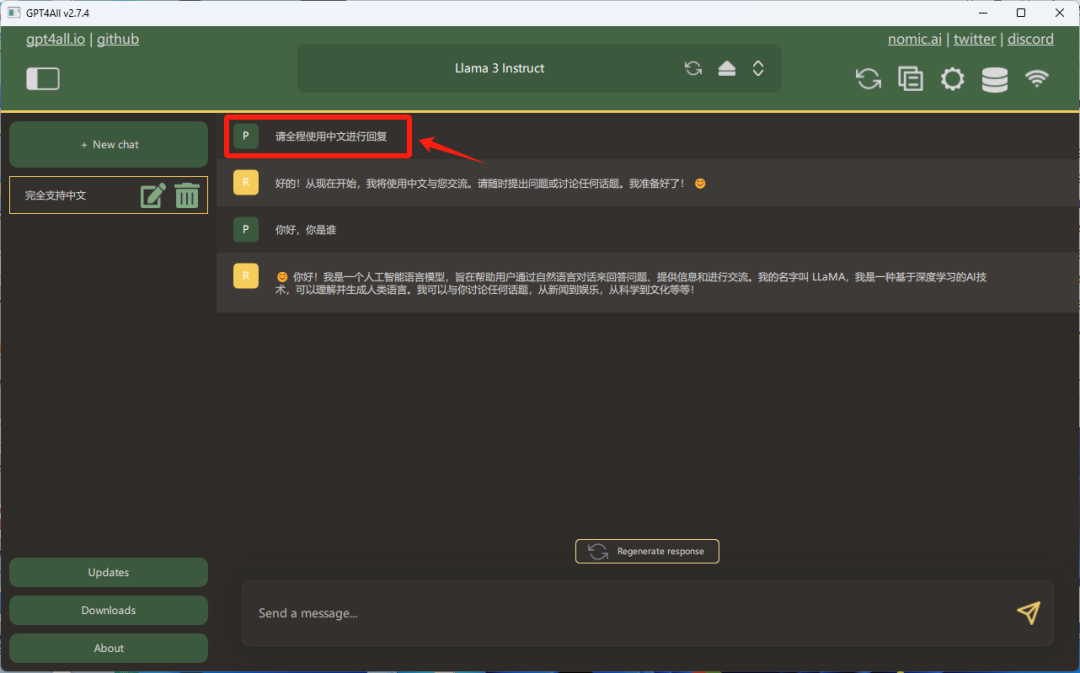Open the twitter link

[x=975, y=39]
